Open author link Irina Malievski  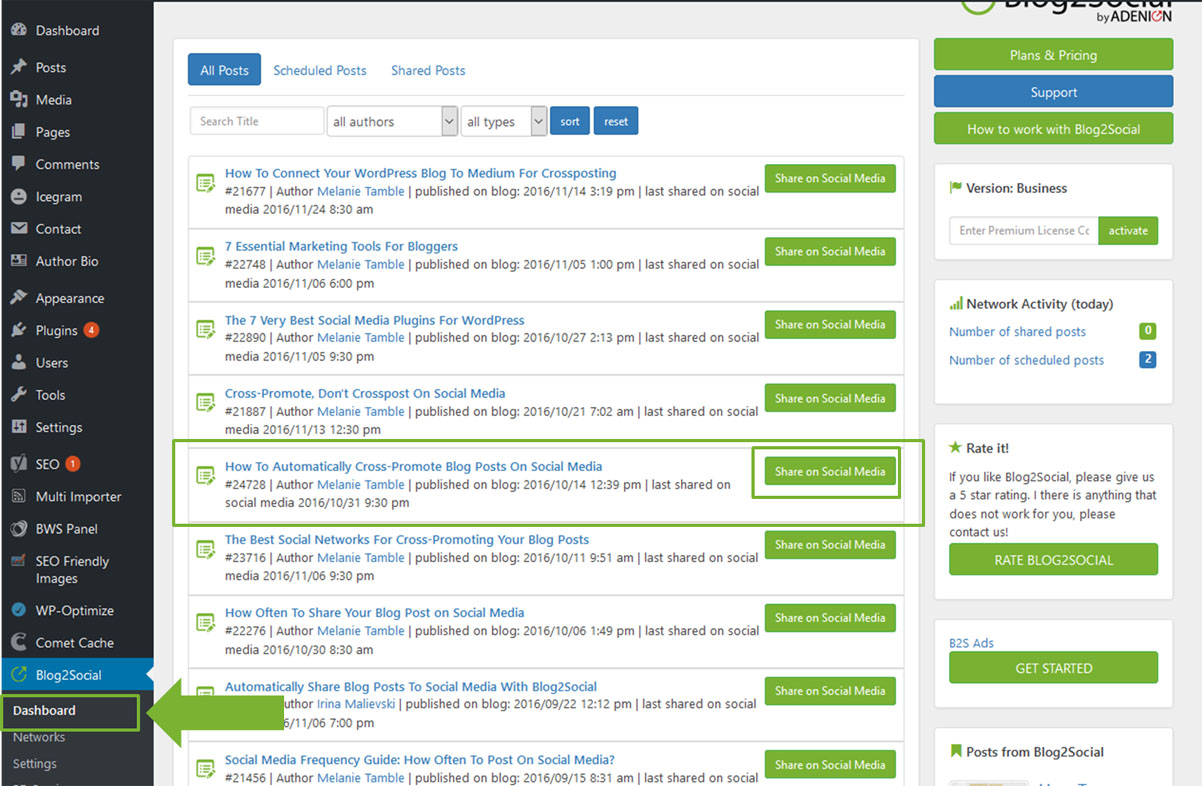tap(357, 704)
